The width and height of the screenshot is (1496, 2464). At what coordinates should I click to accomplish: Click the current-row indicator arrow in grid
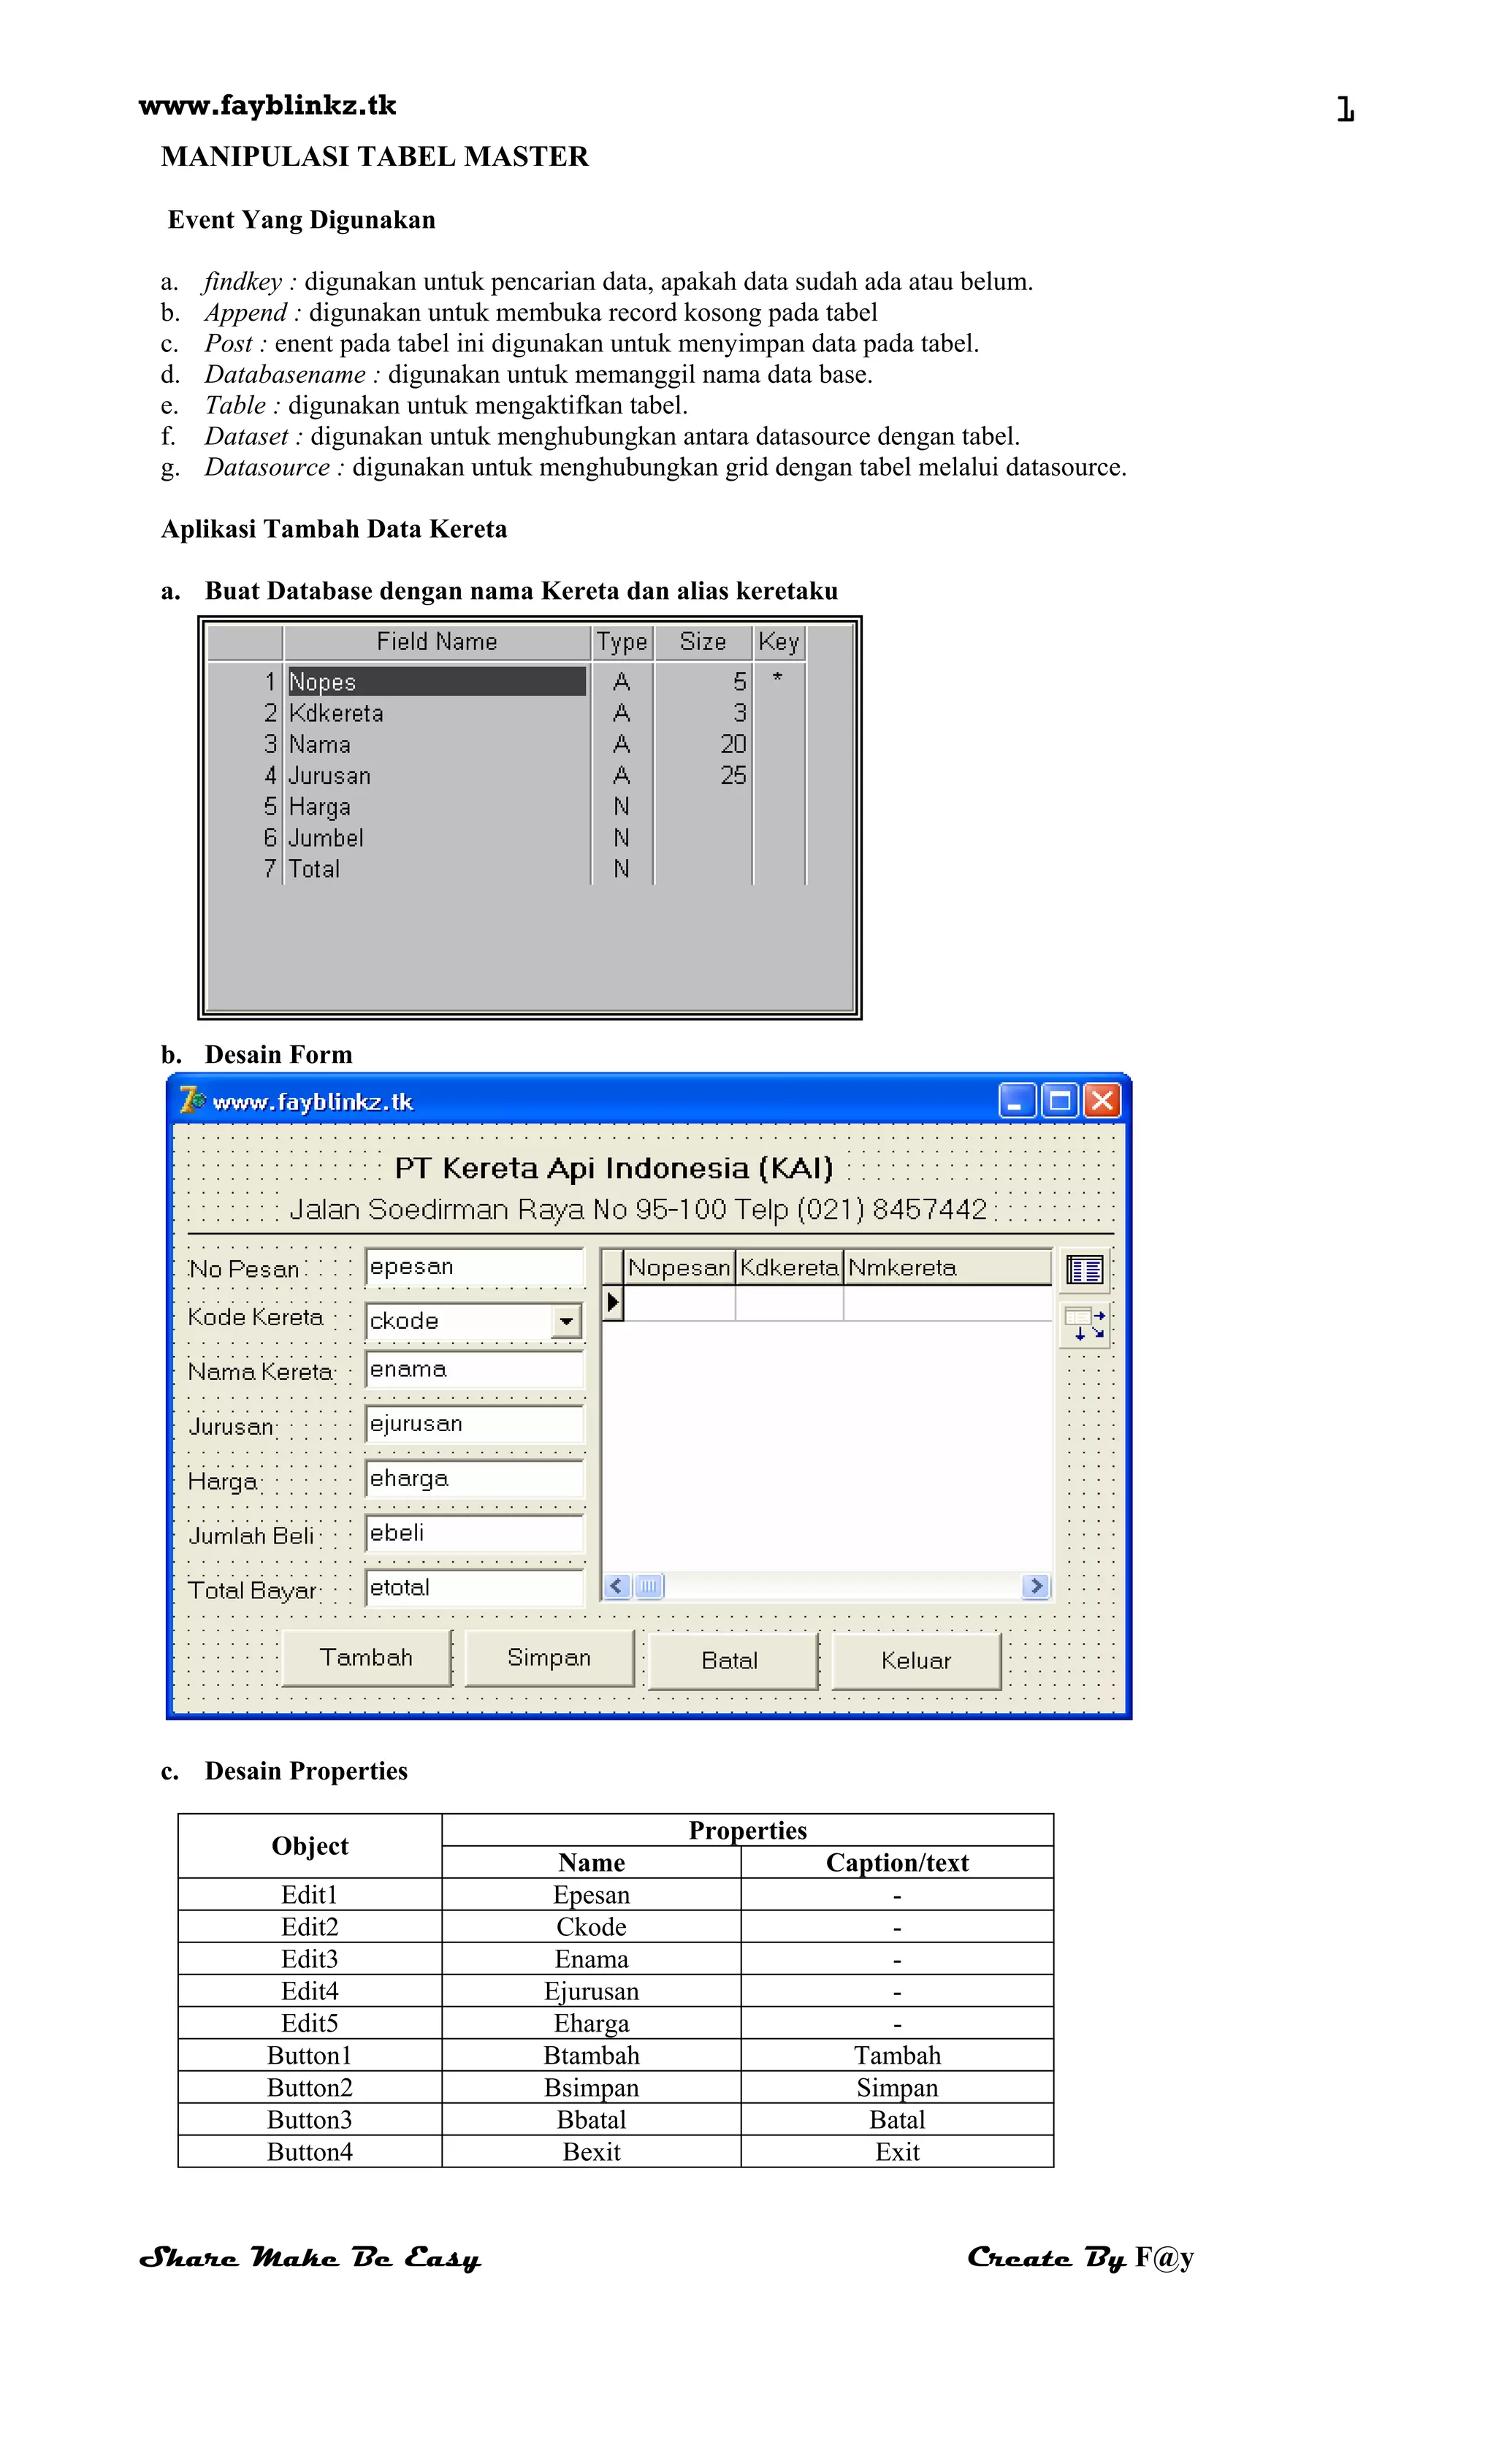click(x=613, y=1302)
